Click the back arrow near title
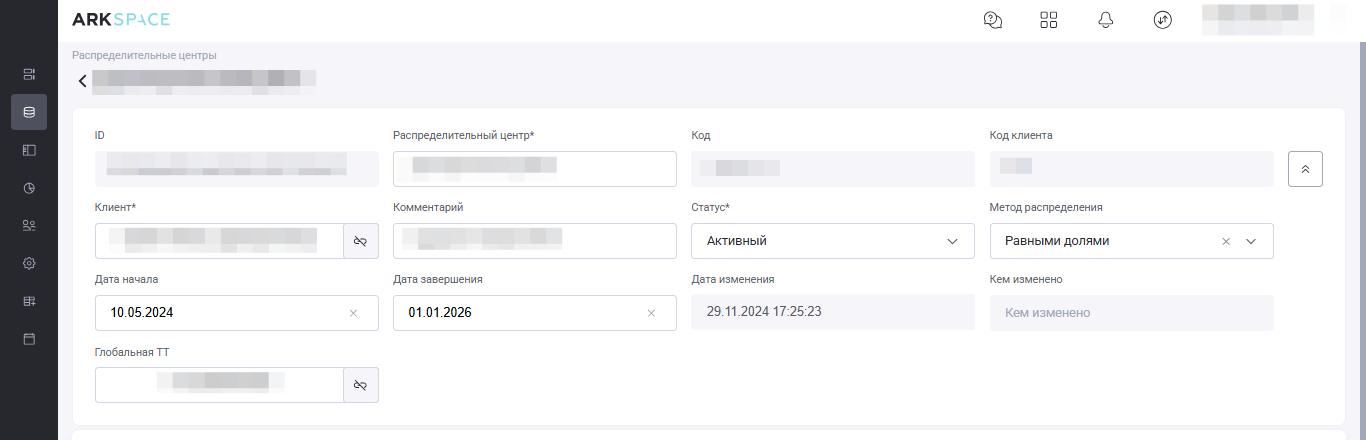Viewport: 1366px width, 440px height. 83,81
